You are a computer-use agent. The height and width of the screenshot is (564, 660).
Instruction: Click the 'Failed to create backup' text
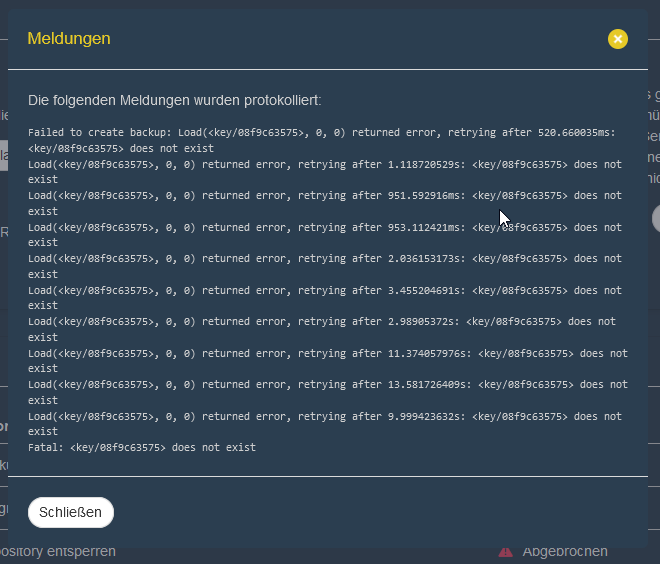(100, 133)
